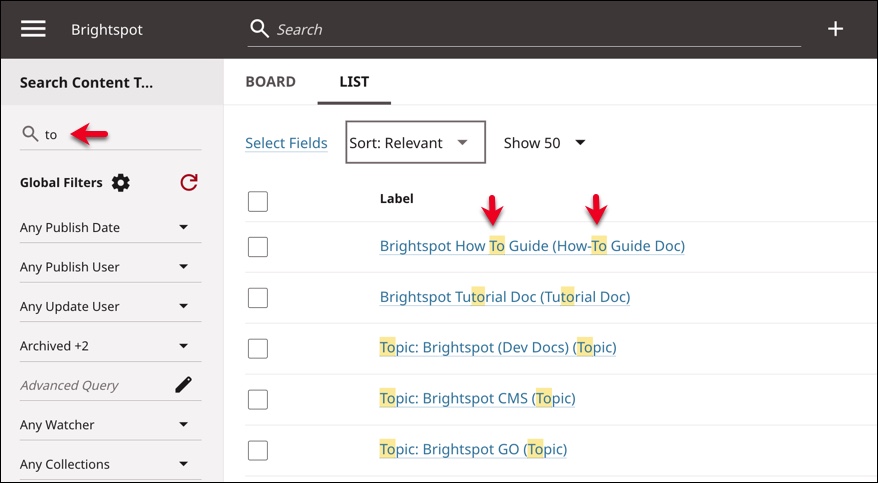Click the Label column header
Image resolution: width=878 pixels, height=483 pixels.
(396, 199)
